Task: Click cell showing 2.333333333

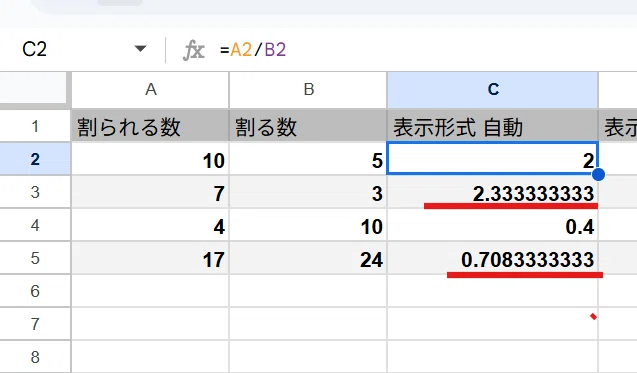Action: 493,192
